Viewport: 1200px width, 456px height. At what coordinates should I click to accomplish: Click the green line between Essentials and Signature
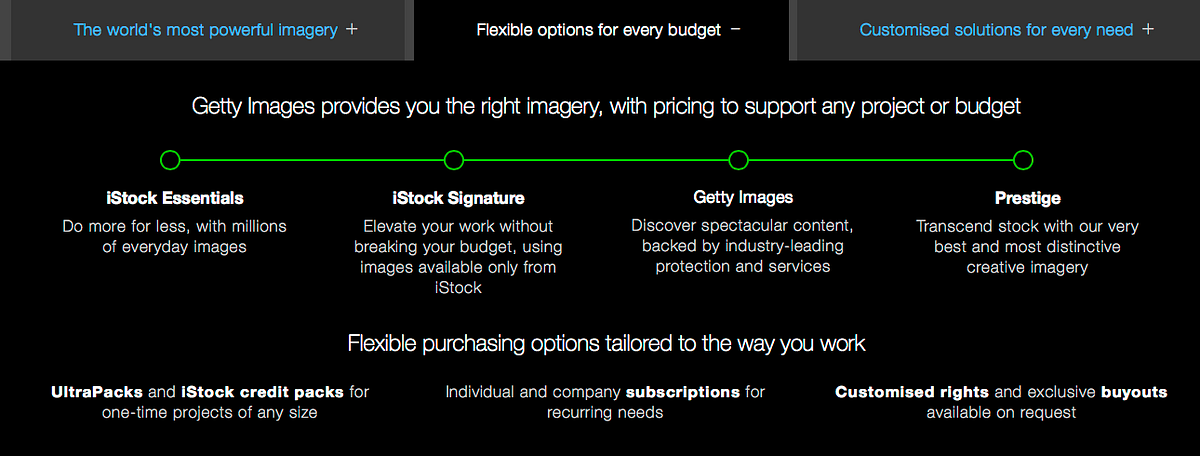312,160
